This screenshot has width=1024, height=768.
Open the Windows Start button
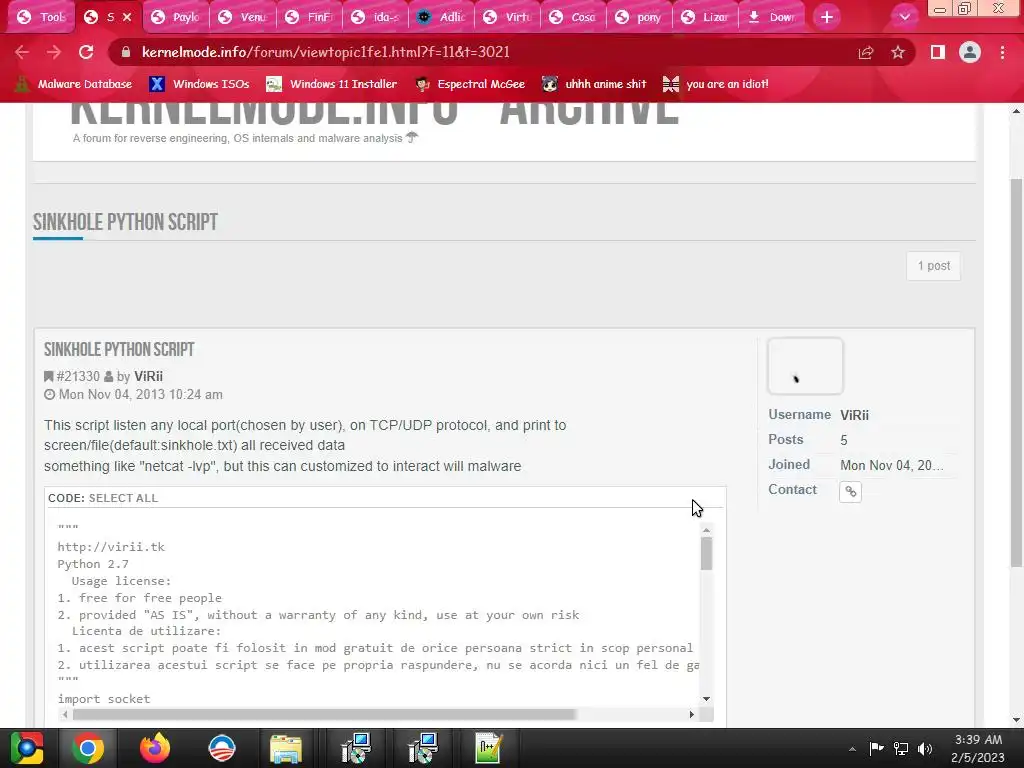click(x=26, y=748)
